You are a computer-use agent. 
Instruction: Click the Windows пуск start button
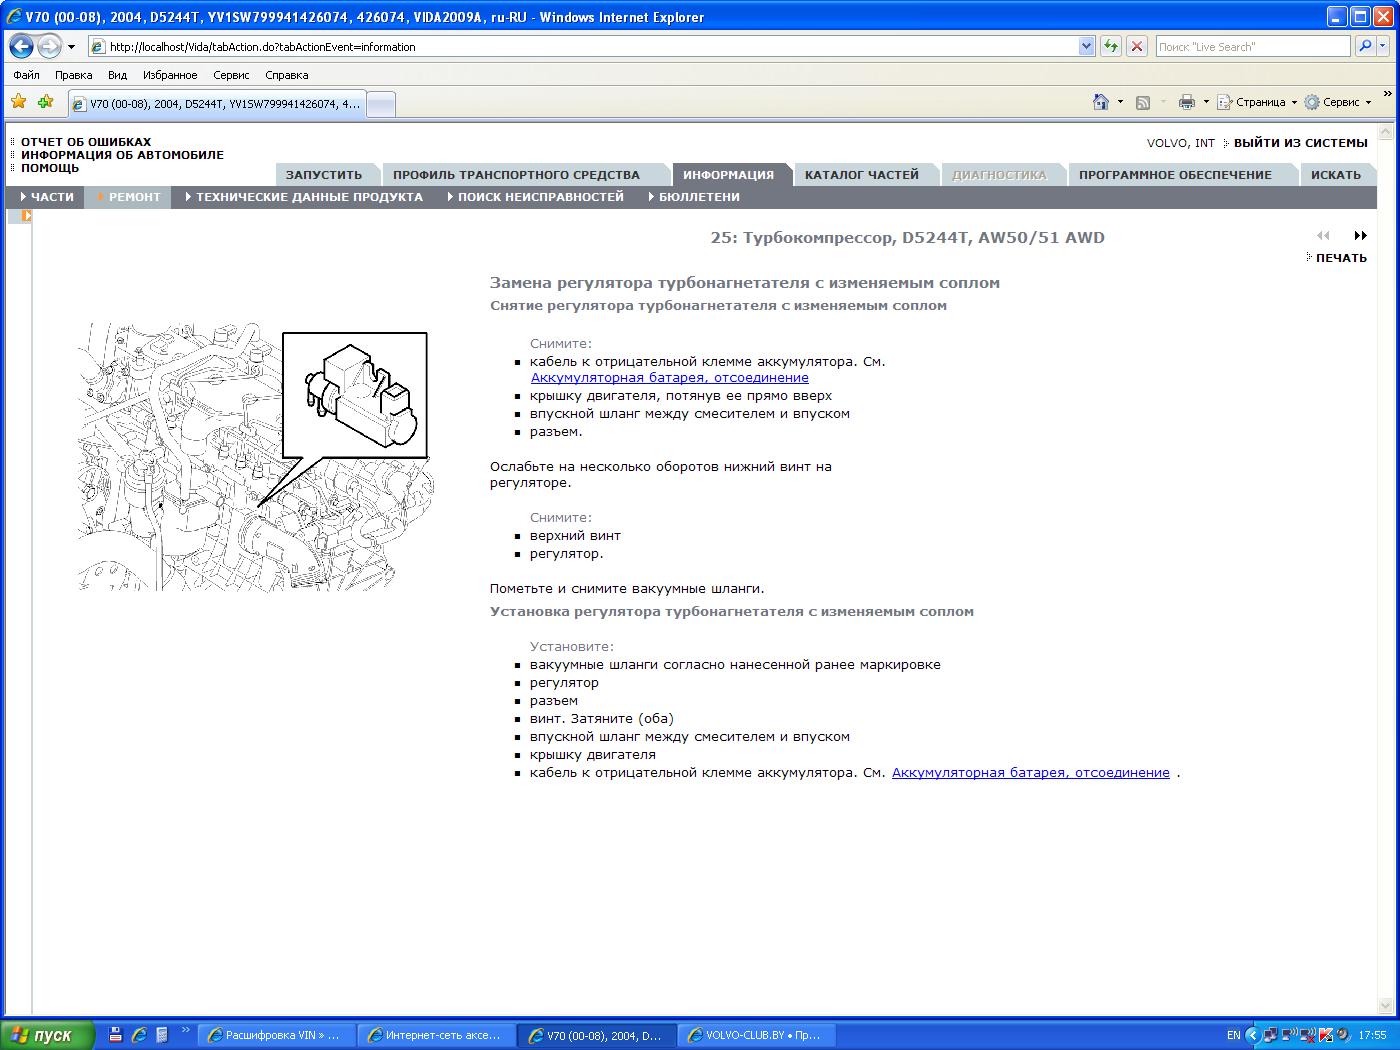[x=48, y=1035]
